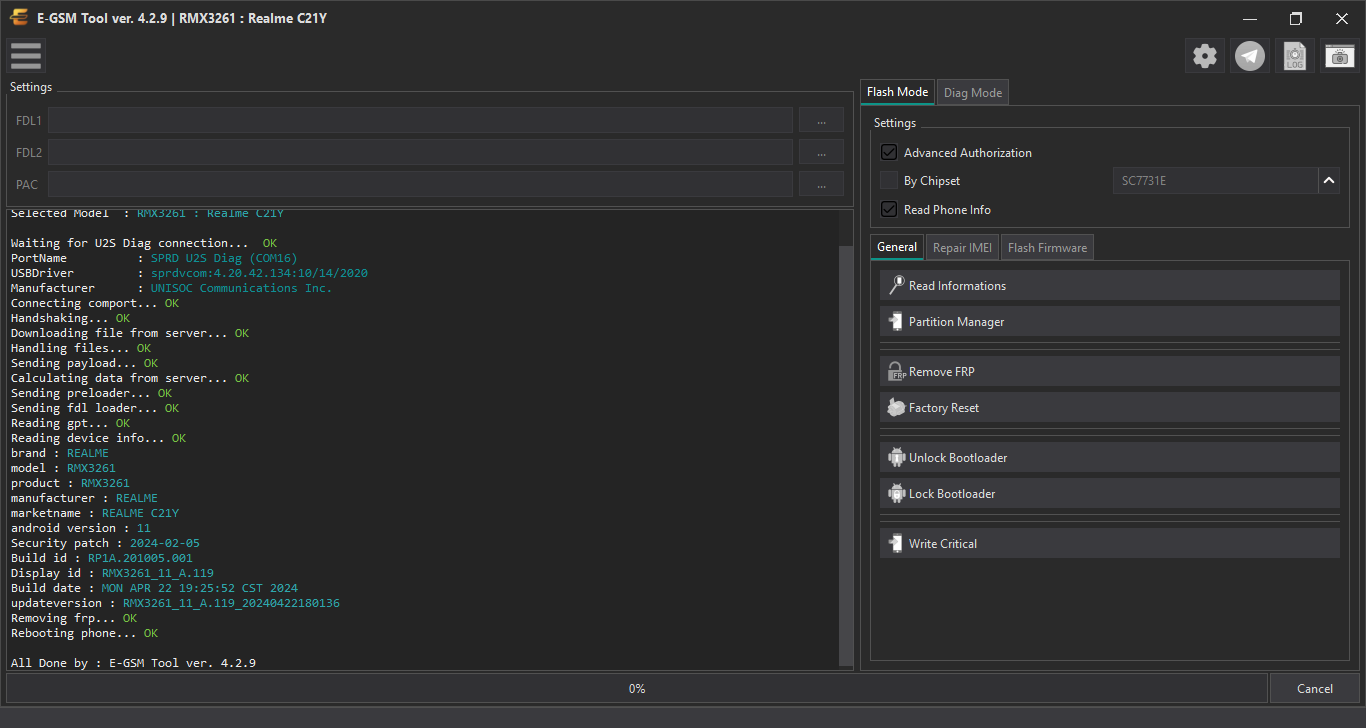The width and height of the screenshot is (1366, 728).
Task: Open the SC7731E chipset combo box
Action: [1226, 181]
